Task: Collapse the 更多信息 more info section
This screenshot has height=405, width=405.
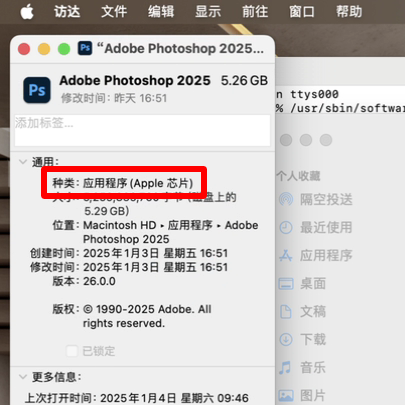Action: (x=23, y=377)
